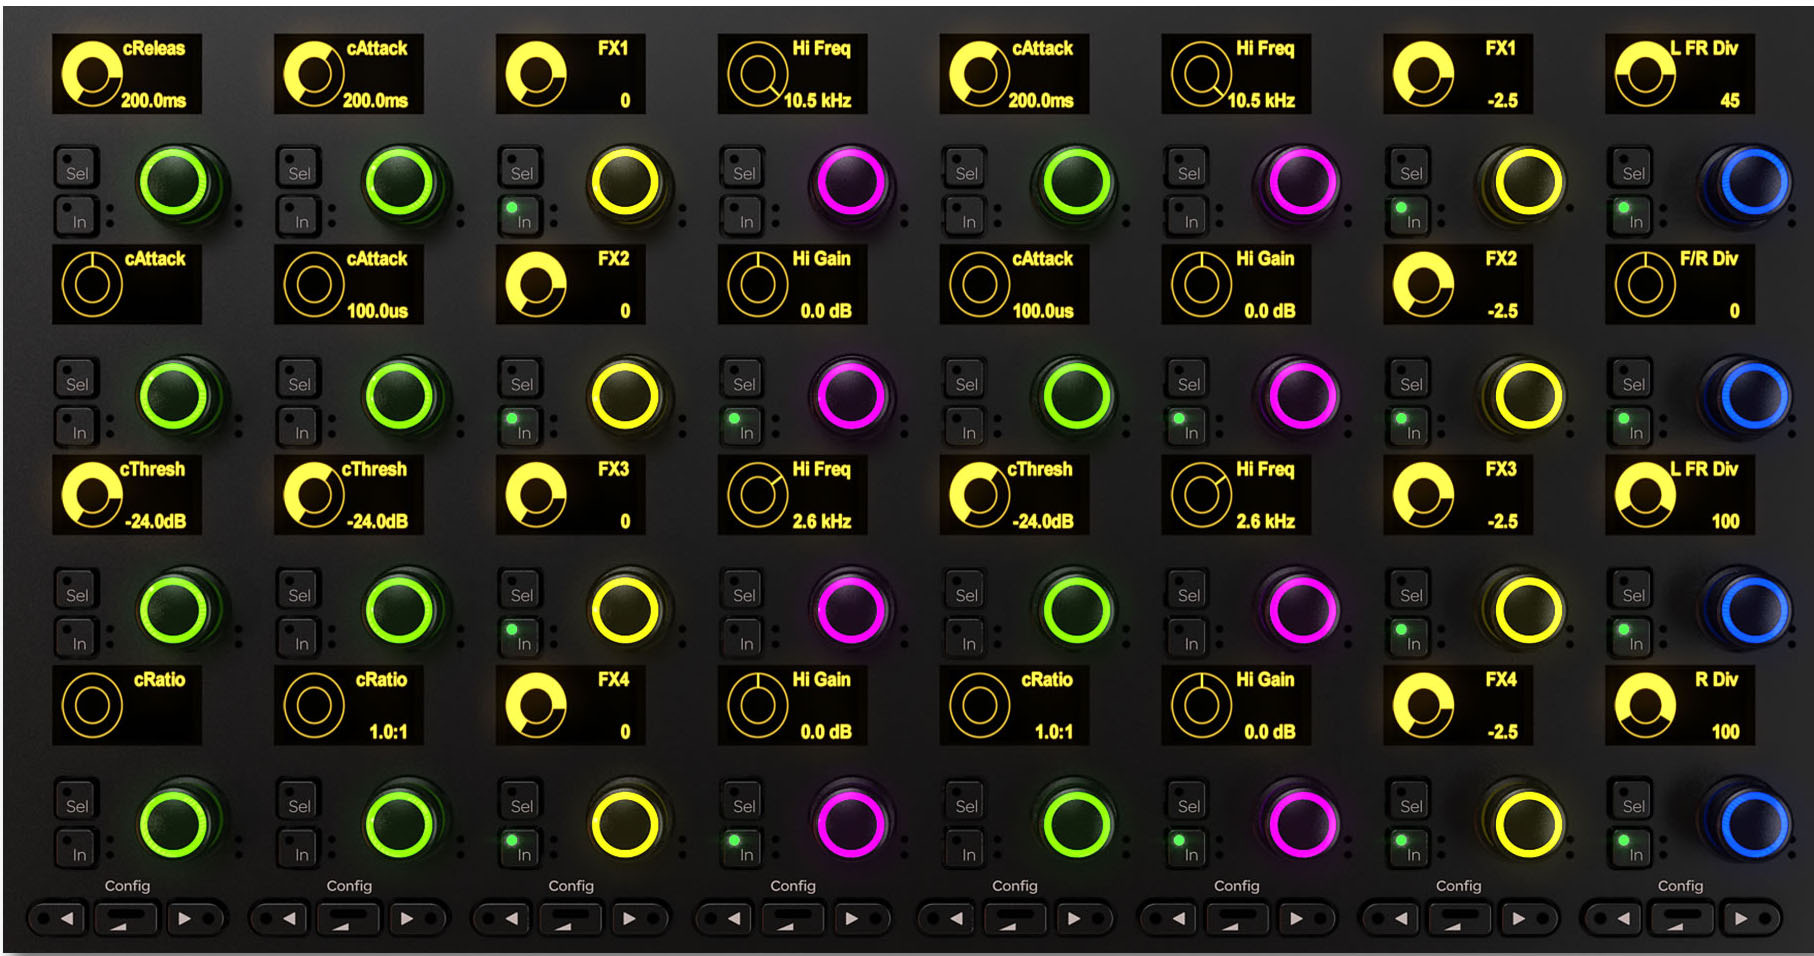The width and height of the screenshot is (1814, 956).
Task: Click the yellow knob below the FX4 0 display
Action: pos(626,826)
